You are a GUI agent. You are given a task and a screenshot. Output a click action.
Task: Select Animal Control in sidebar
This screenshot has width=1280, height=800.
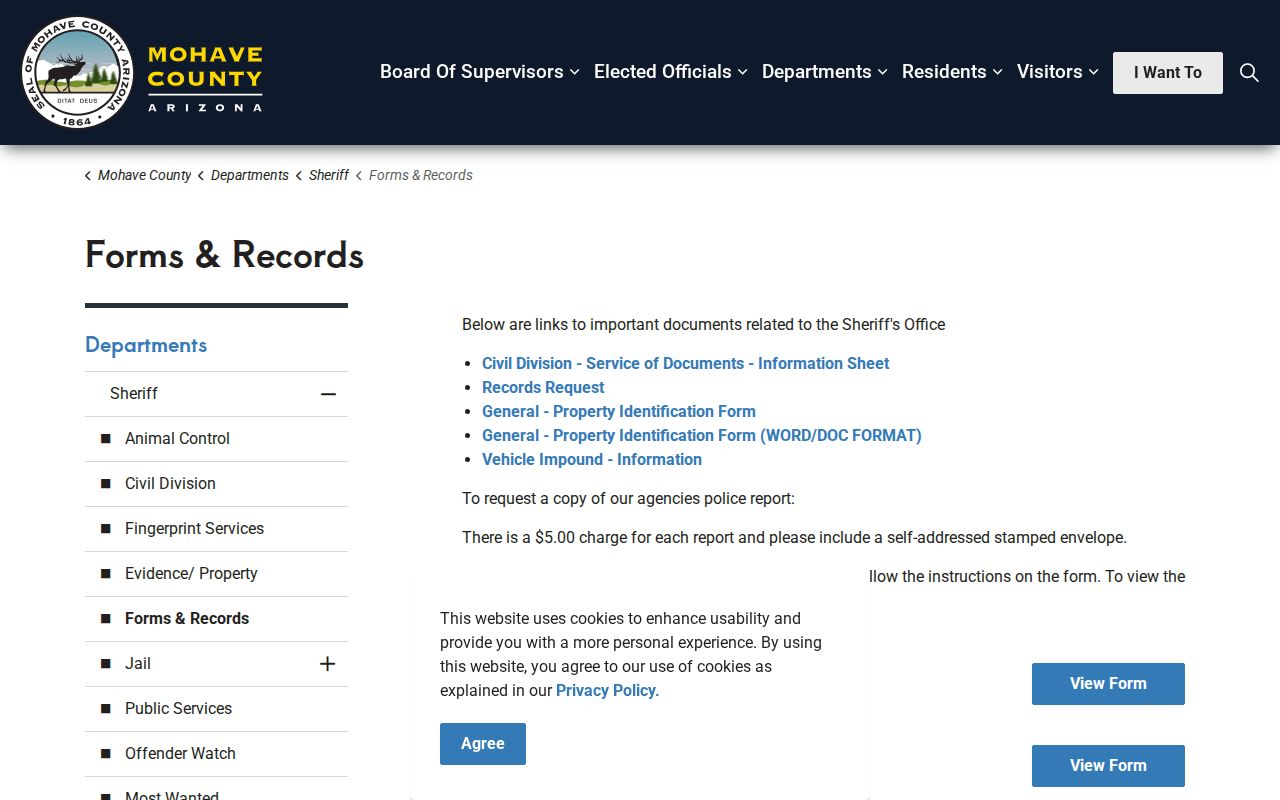point(177,439)
